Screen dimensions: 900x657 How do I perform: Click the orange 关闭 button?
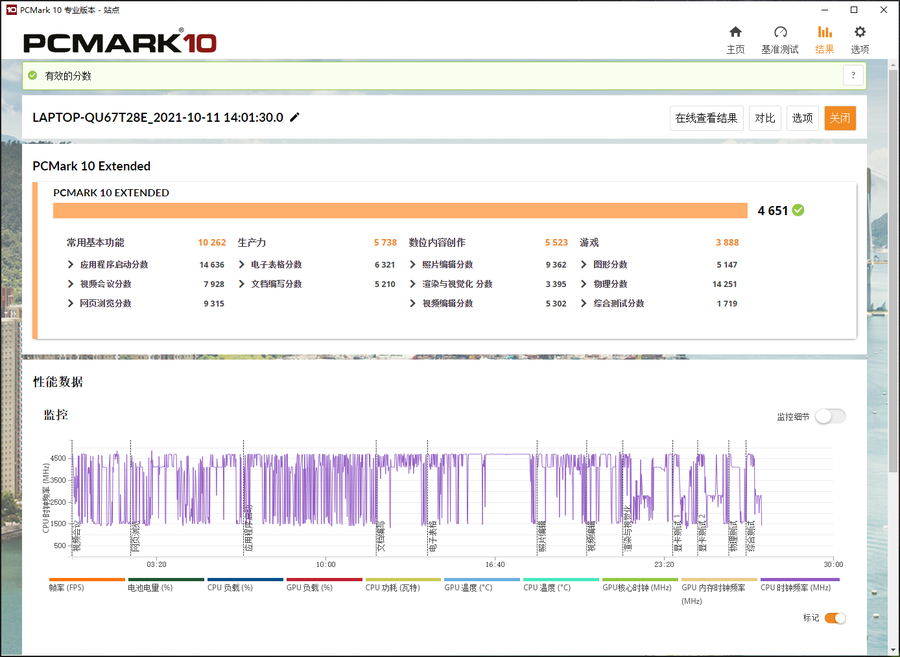point(839,118)
